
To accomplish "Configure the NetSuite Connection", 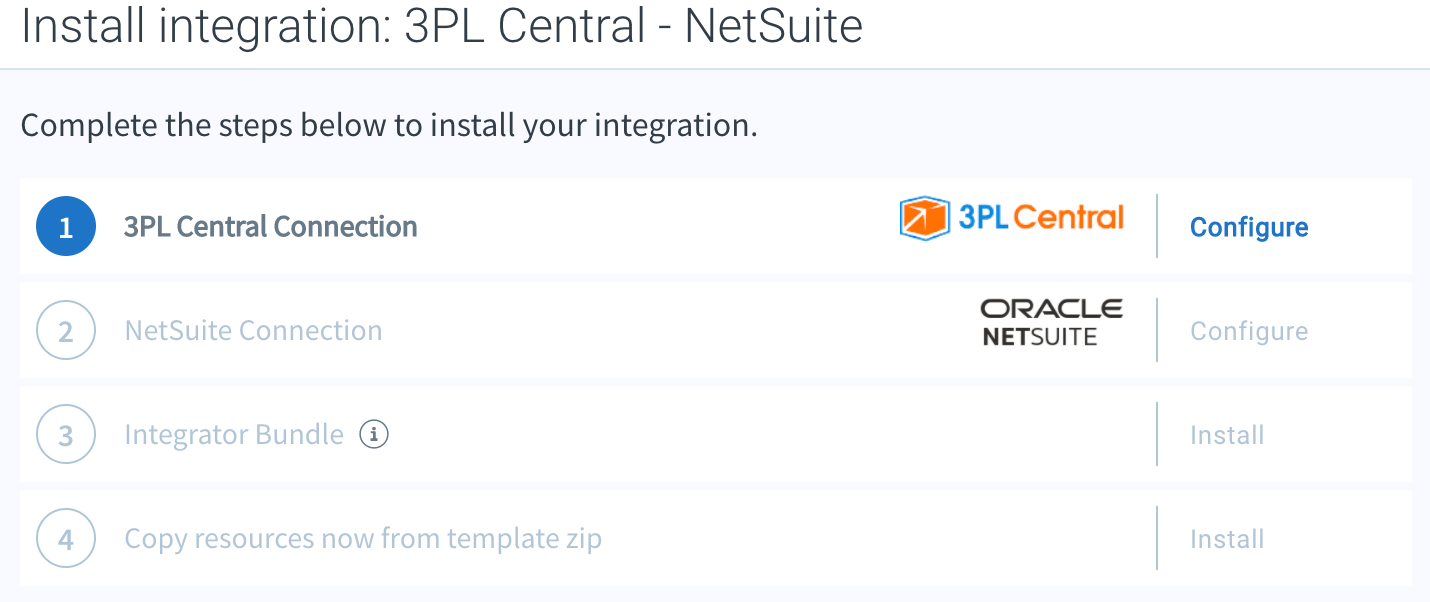I will pyautogui.click(x=1249, y=331).
